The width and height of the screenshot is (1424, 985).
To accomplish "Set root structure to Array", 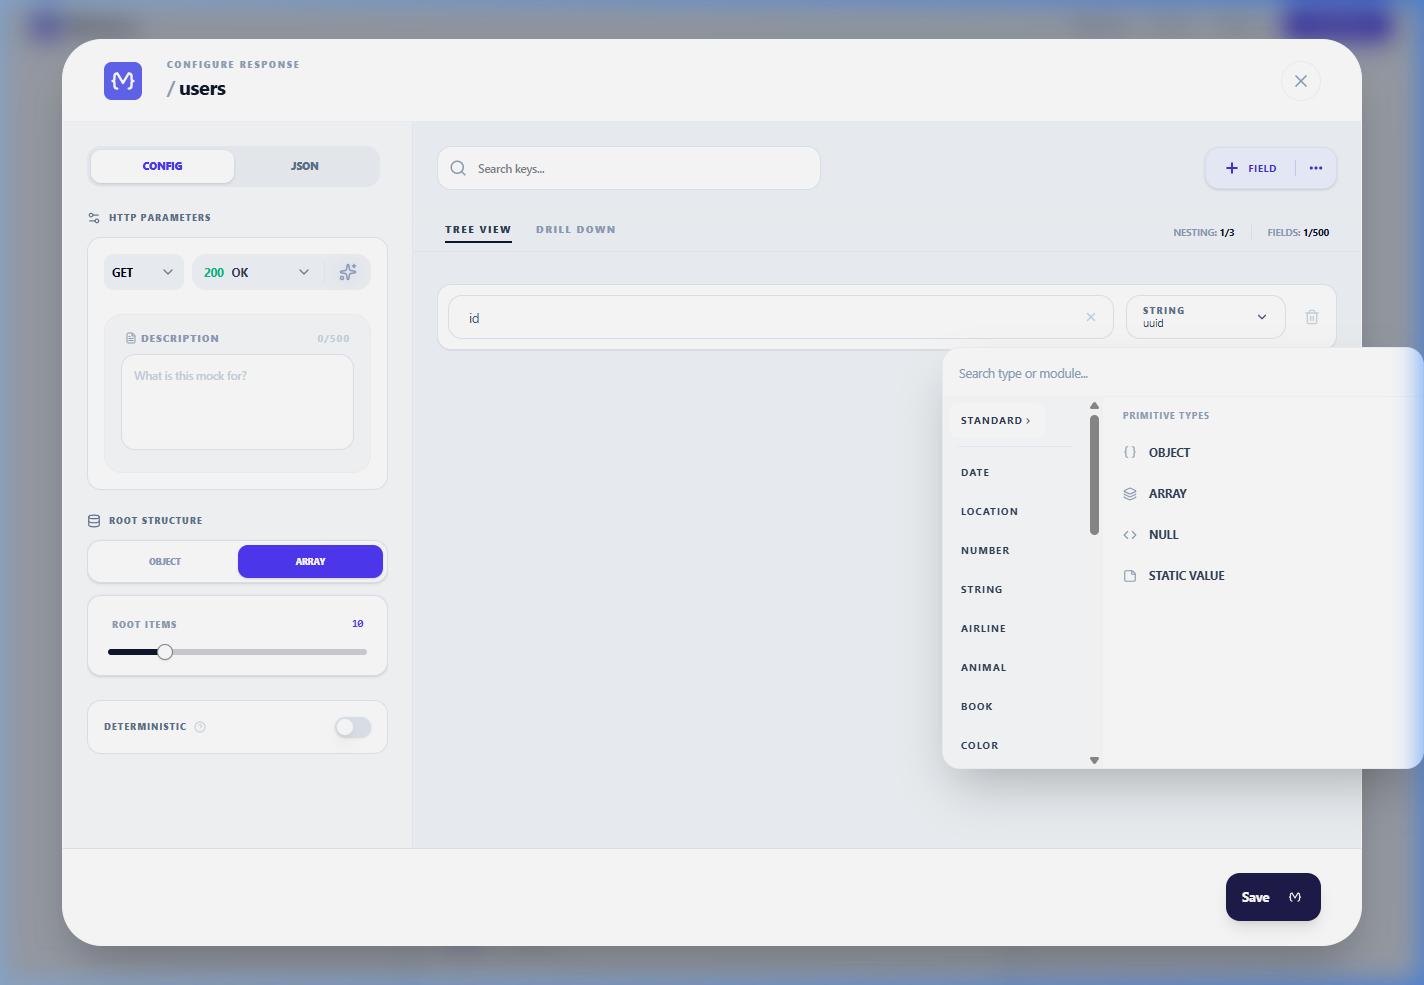I will (310, 562).
